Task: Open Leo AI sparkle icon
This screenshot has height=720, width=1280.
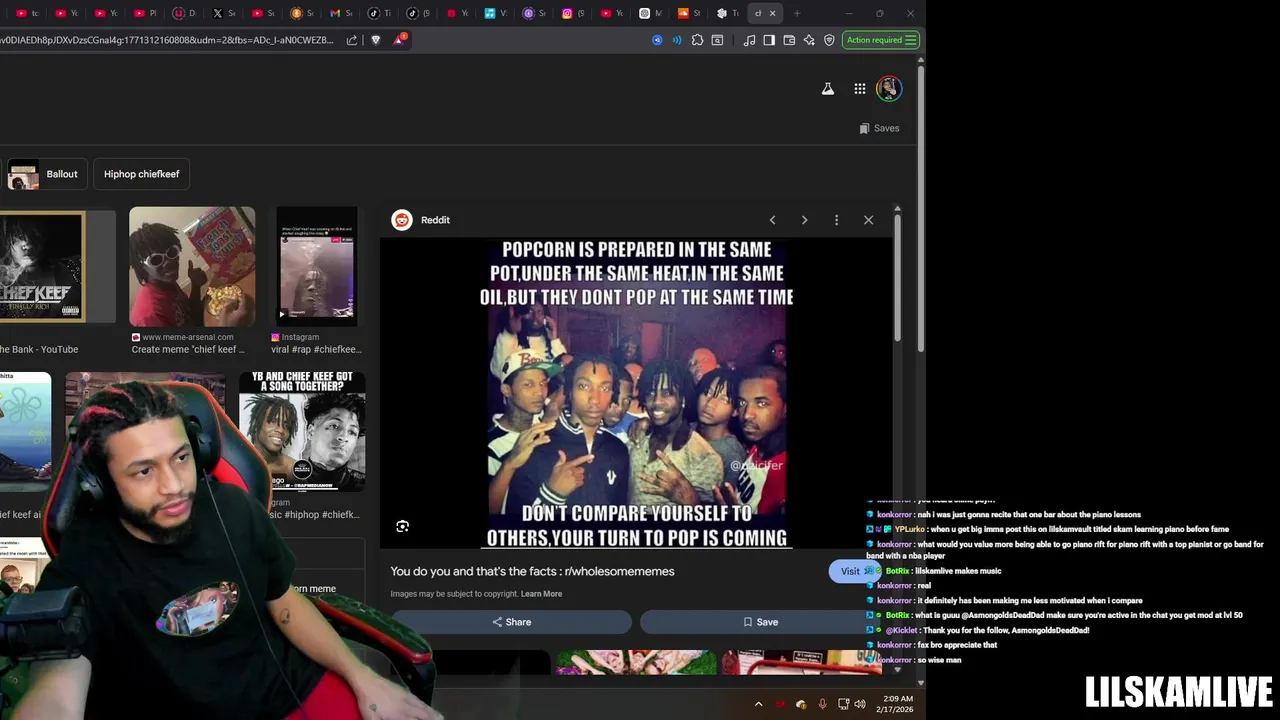Action: click(809, 40)
